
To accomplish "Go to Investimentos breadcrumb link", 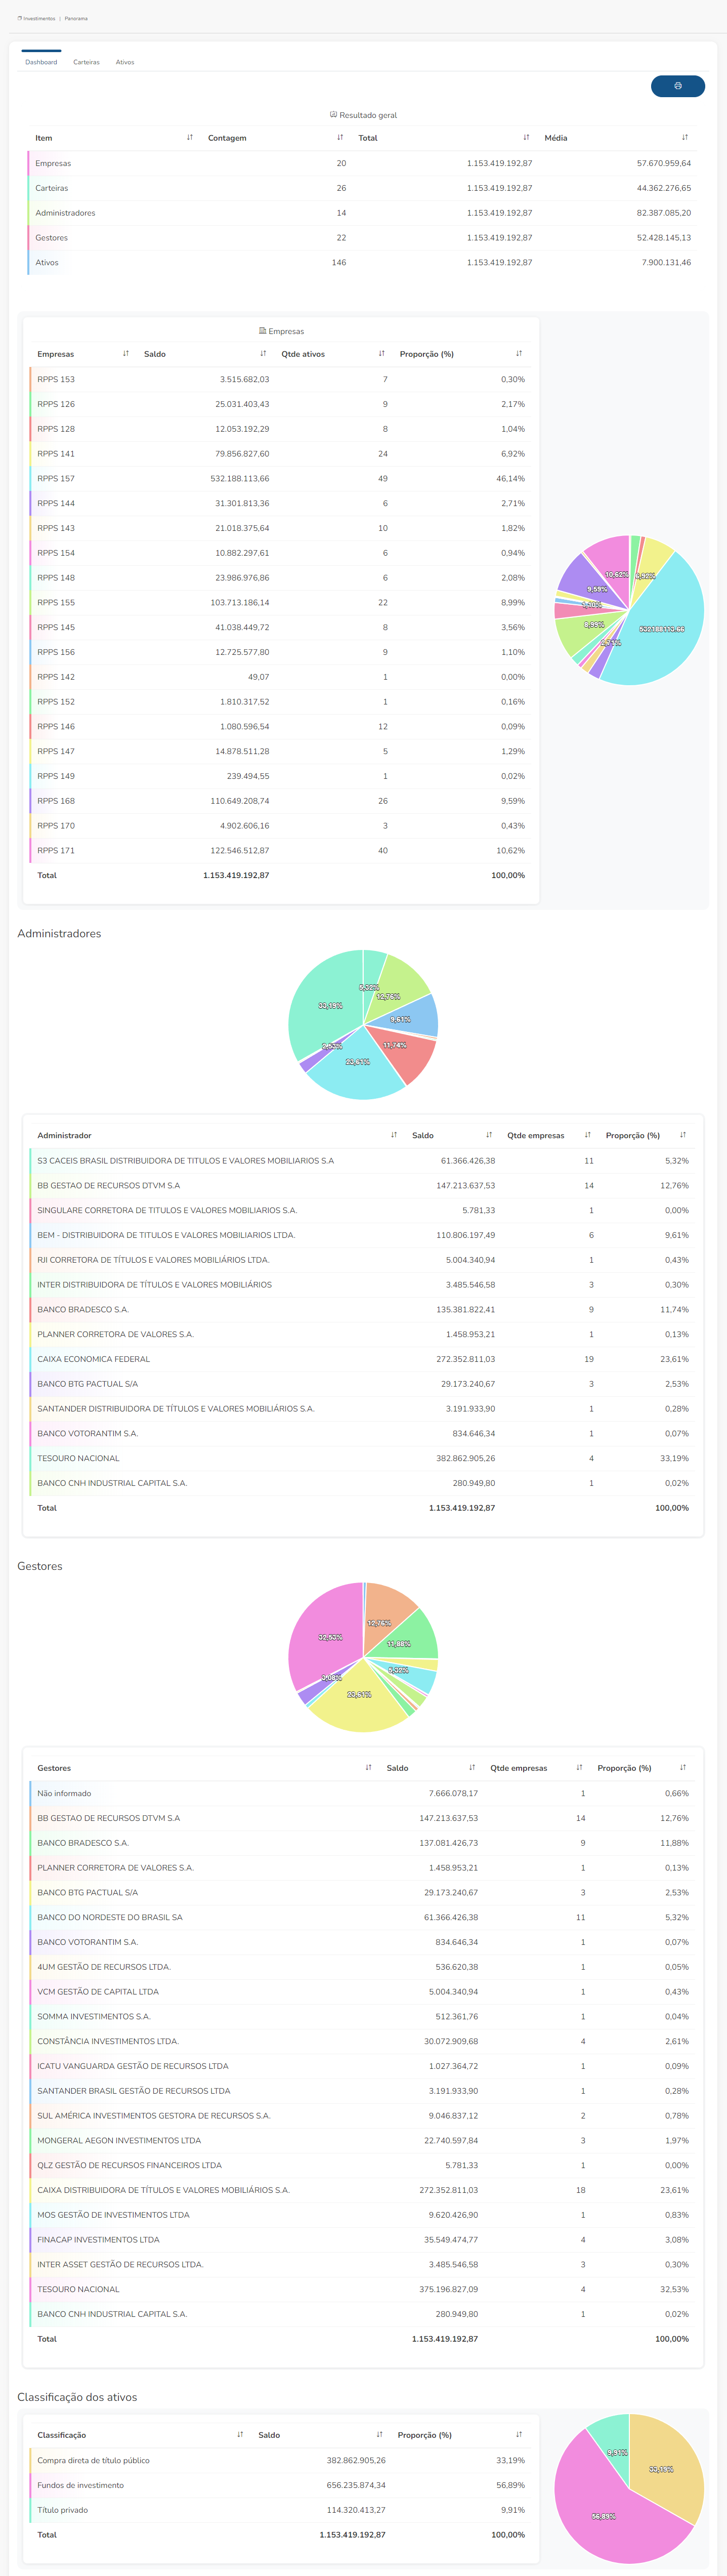I will 39,18.
